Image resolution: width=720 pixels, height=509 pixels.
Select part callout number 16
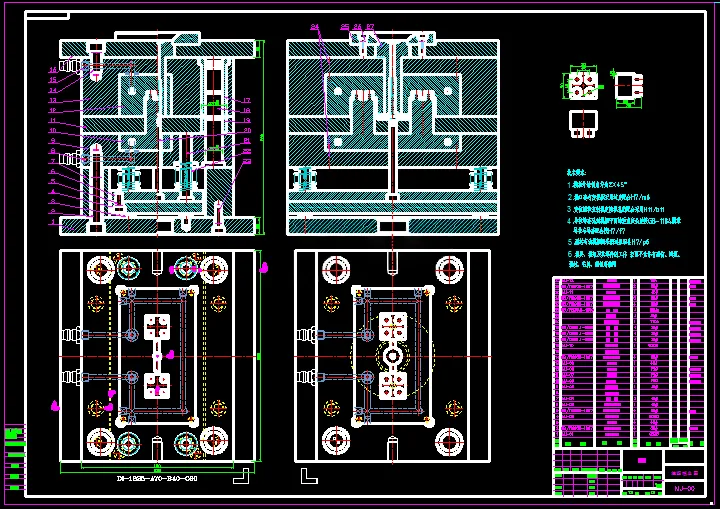[53, 70]
